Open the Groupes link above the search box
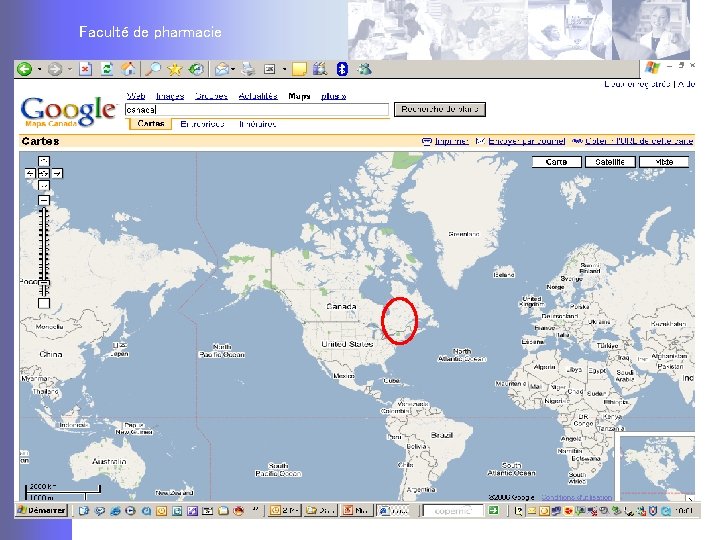 click(x=211, y=96)
